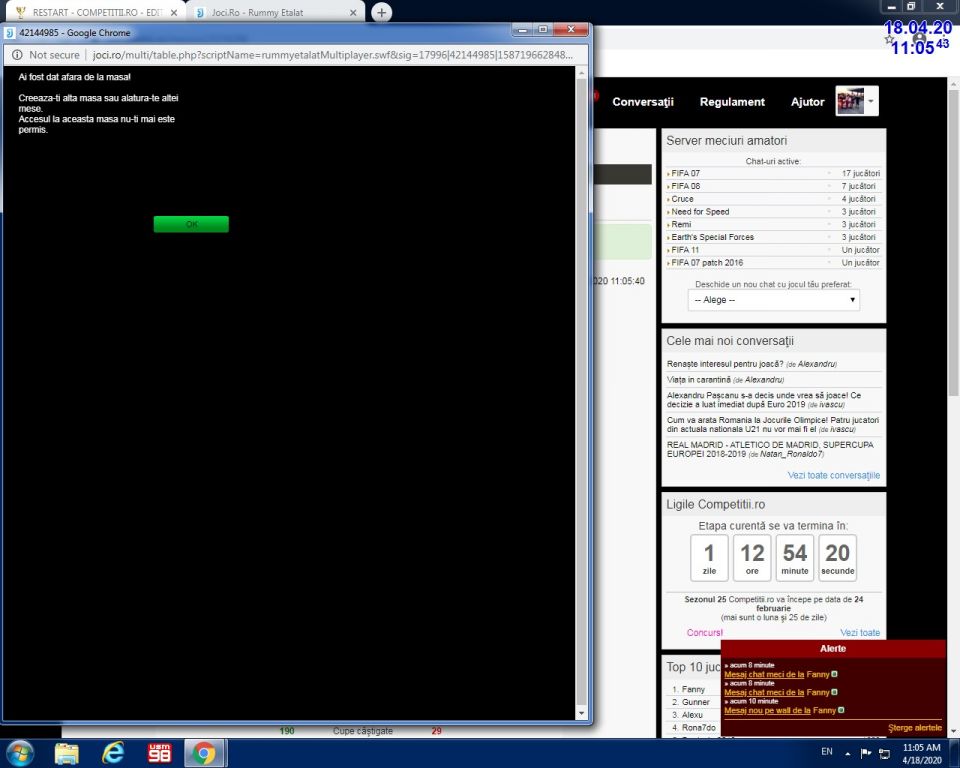Open the Windows Start menu
The image size is (960, 768).
point(20,752)
